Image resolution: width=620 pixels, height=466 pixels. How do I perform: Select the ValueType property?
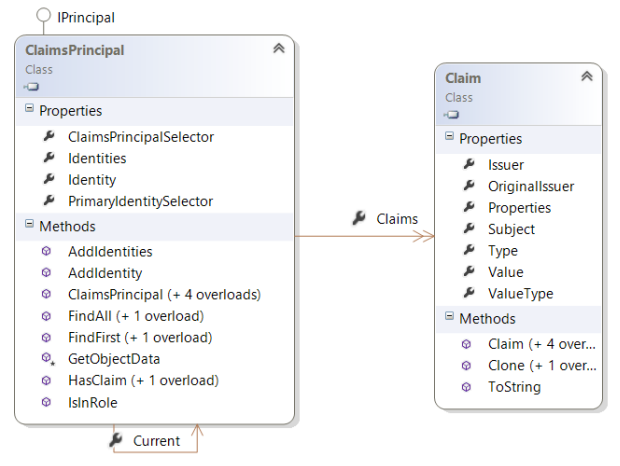point(520,293)
